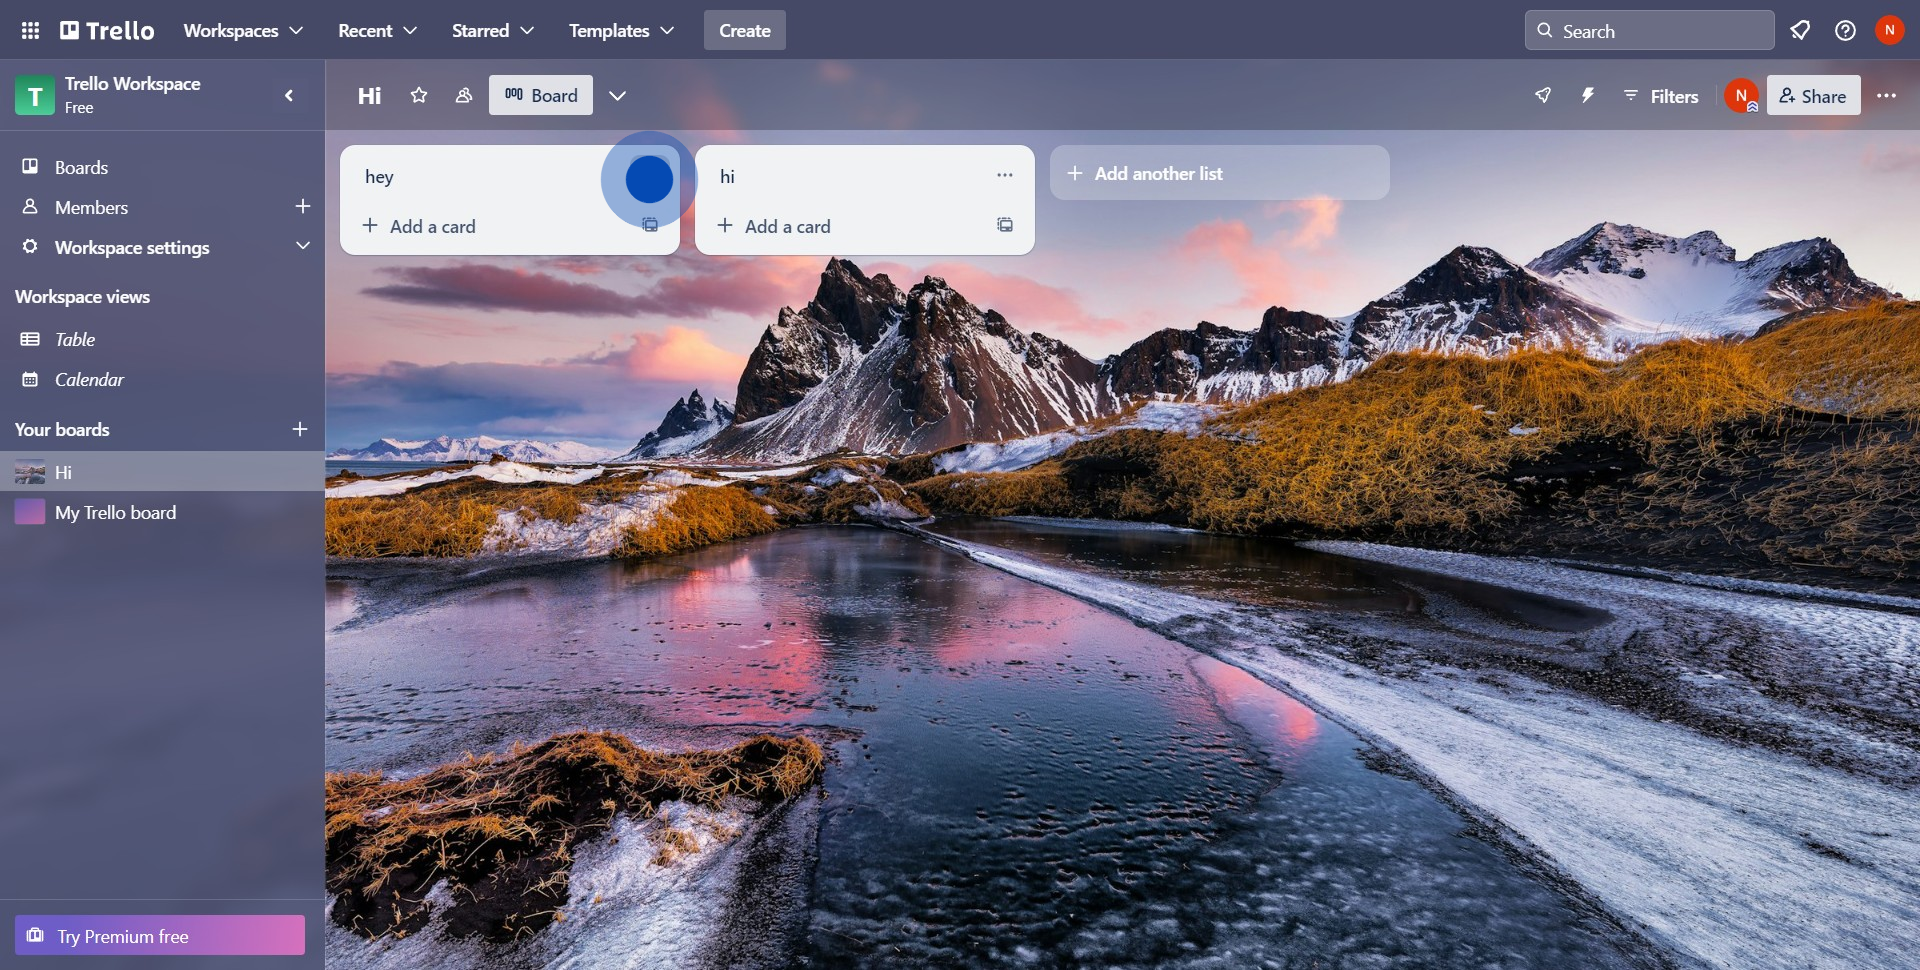Open the Workspaces dropdown
The image size is (1920, 970).
tap(243, 31)
